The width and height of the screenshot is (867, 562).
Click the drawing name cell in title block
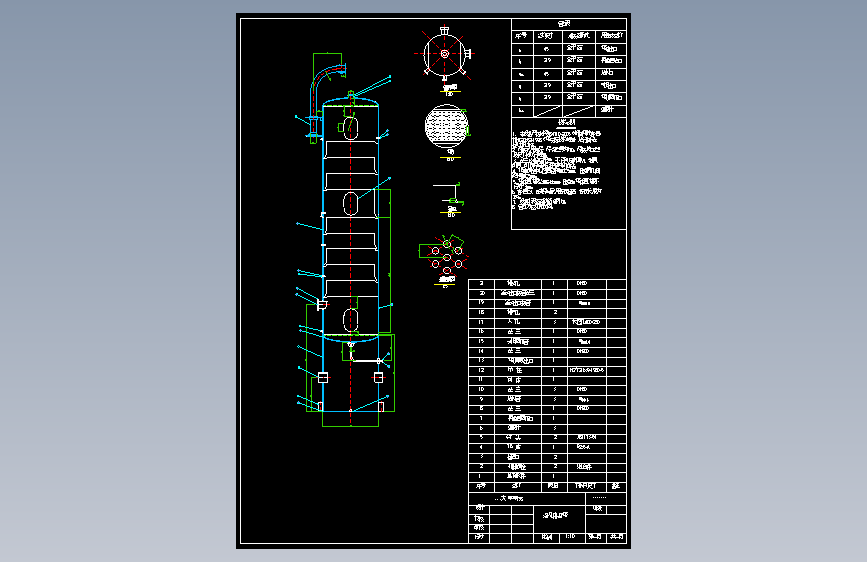(559, 519)
